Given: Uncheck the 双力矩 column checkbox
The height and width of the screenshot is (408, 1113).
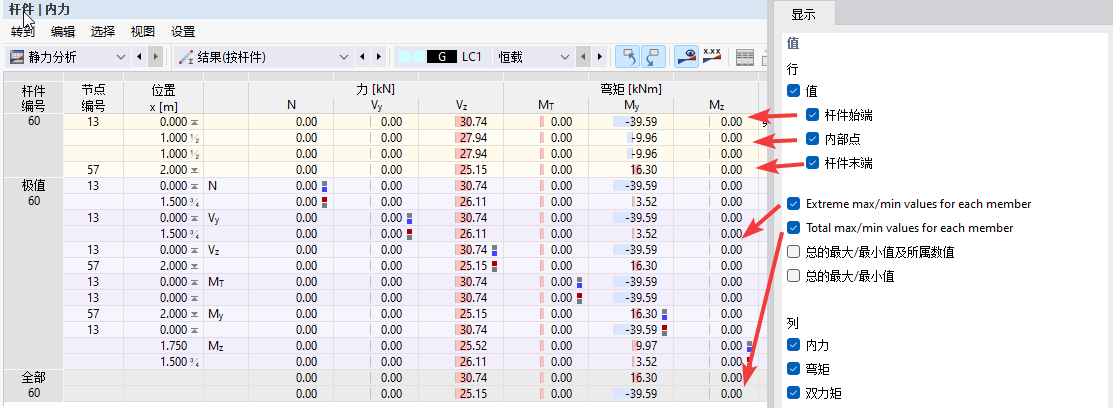Looking at the screenshot, I should click(x=794, y=393).
